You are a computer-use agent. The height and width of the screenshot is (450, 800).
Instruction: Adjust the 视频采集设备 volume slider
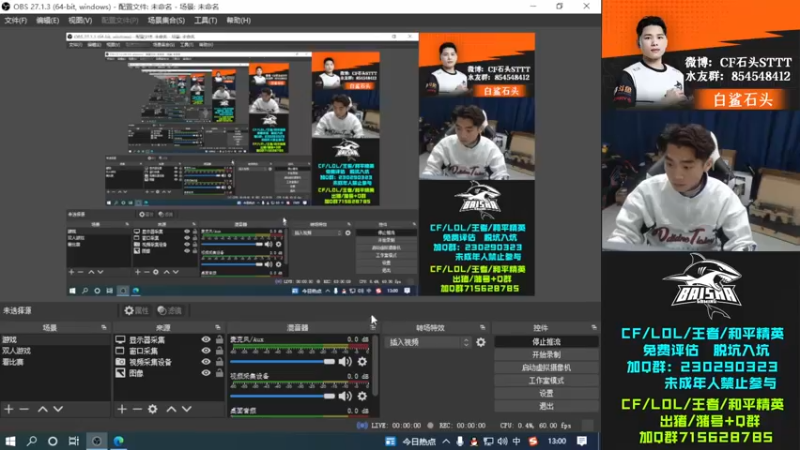(x=282, y=396)
